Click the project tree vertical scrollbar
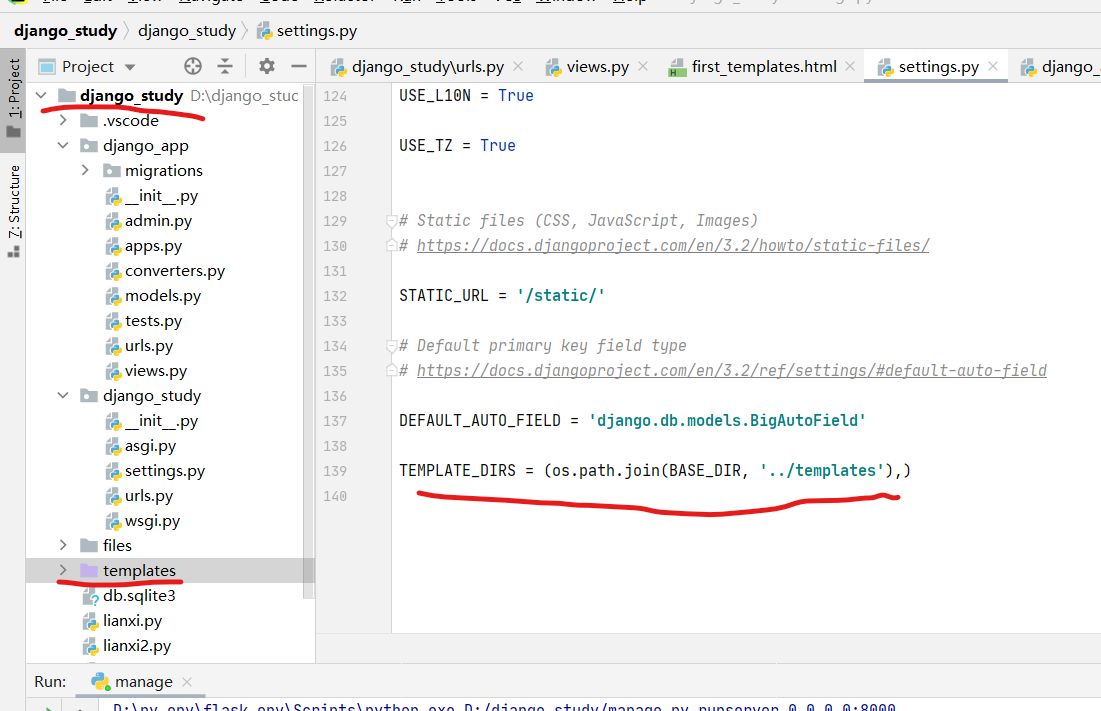This screenshot has width=1101, height=711. coord(309,341)
